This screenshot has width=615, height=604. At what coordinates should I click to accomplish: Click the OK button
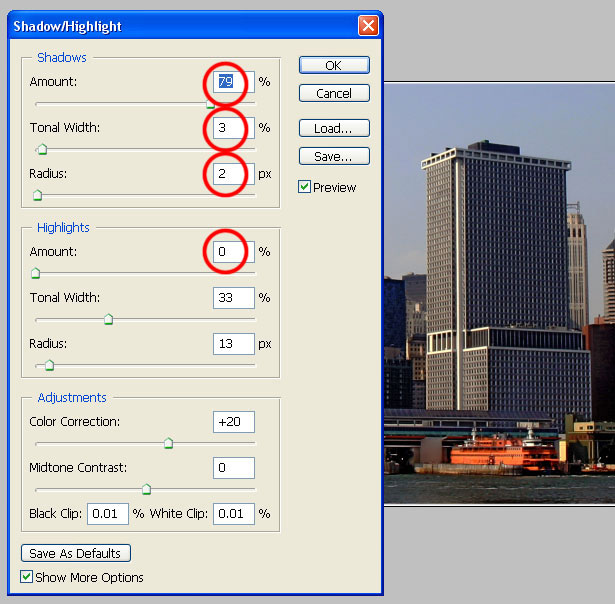(x=334, y=65)
